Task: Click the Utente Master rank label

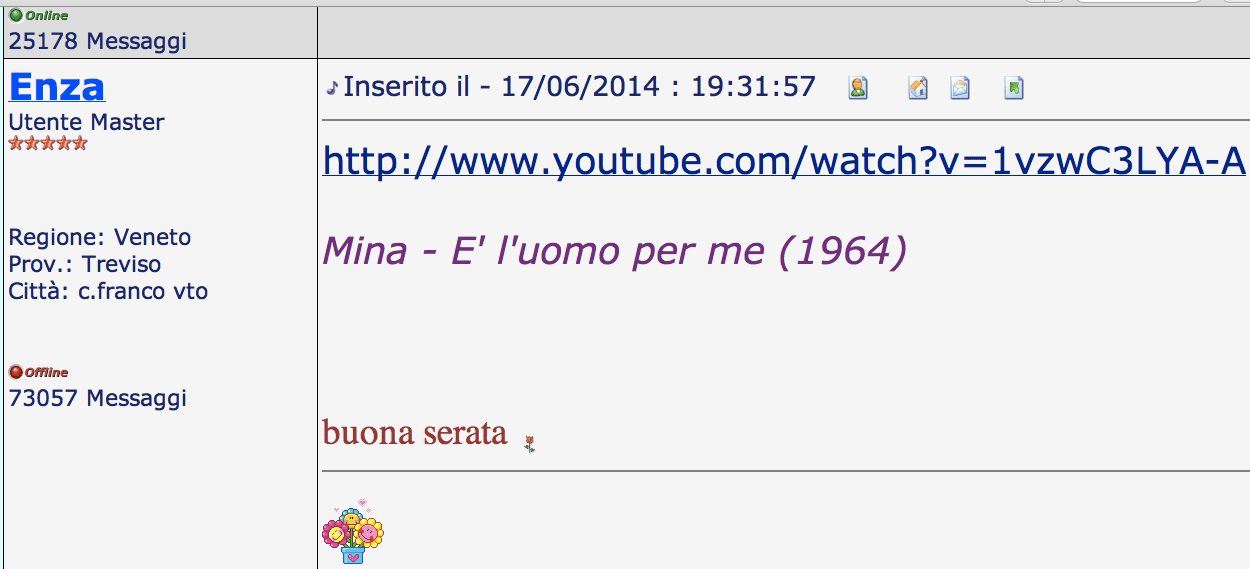Action: point(87,122)
